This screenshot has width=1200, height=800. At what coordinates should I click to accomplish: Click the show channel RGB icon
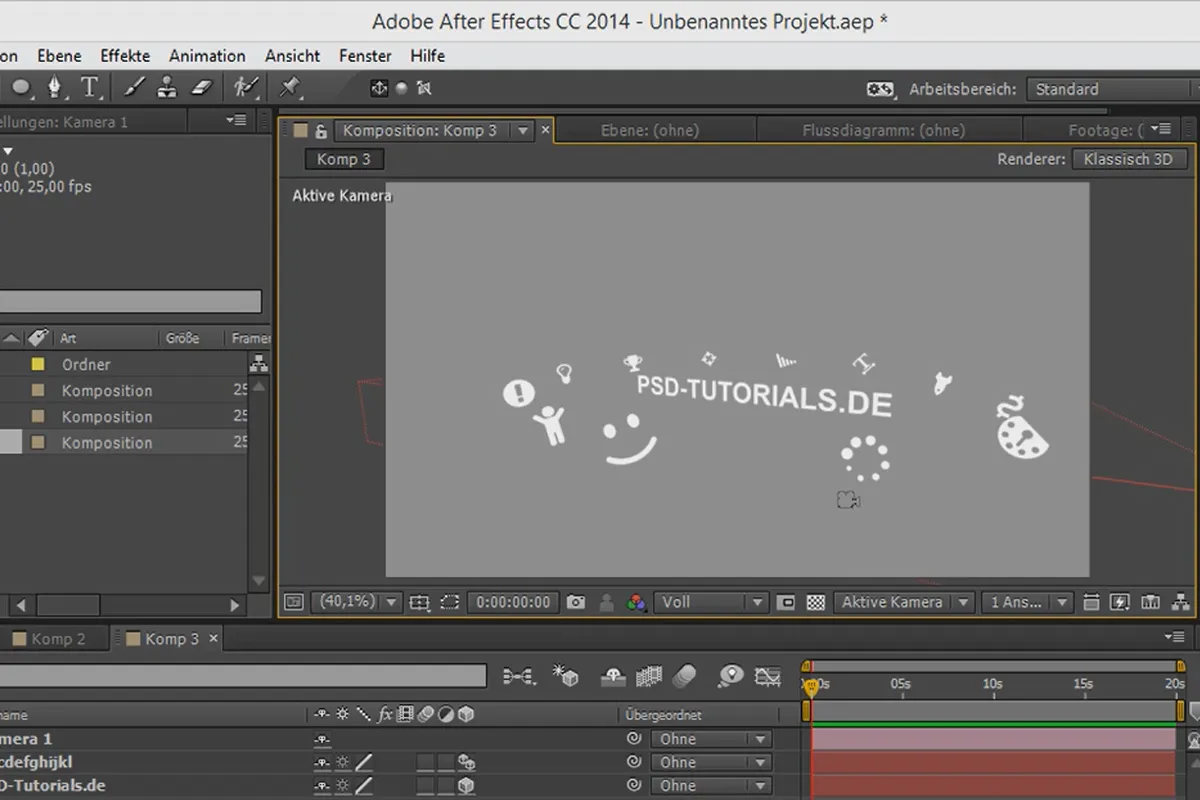click(x=635, y=602)
